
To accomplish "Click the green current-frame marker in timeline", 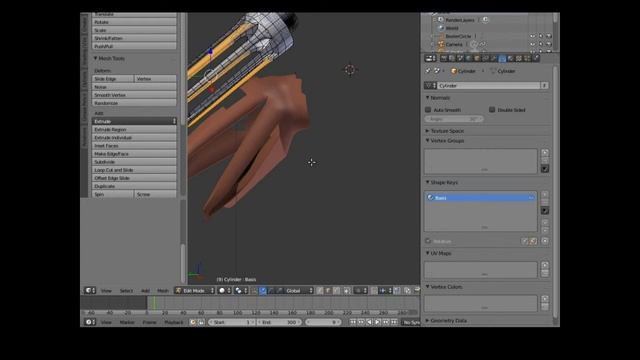I will tap(154, 303).
